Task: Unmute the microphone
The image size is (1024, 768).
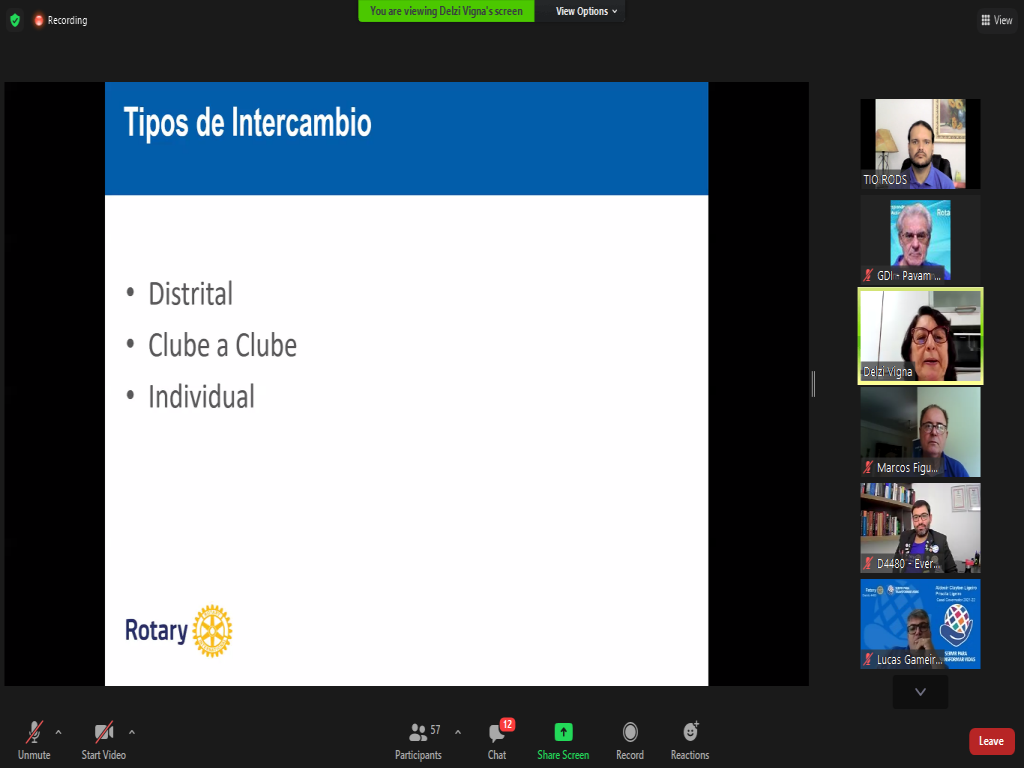Action: (34, 739)
